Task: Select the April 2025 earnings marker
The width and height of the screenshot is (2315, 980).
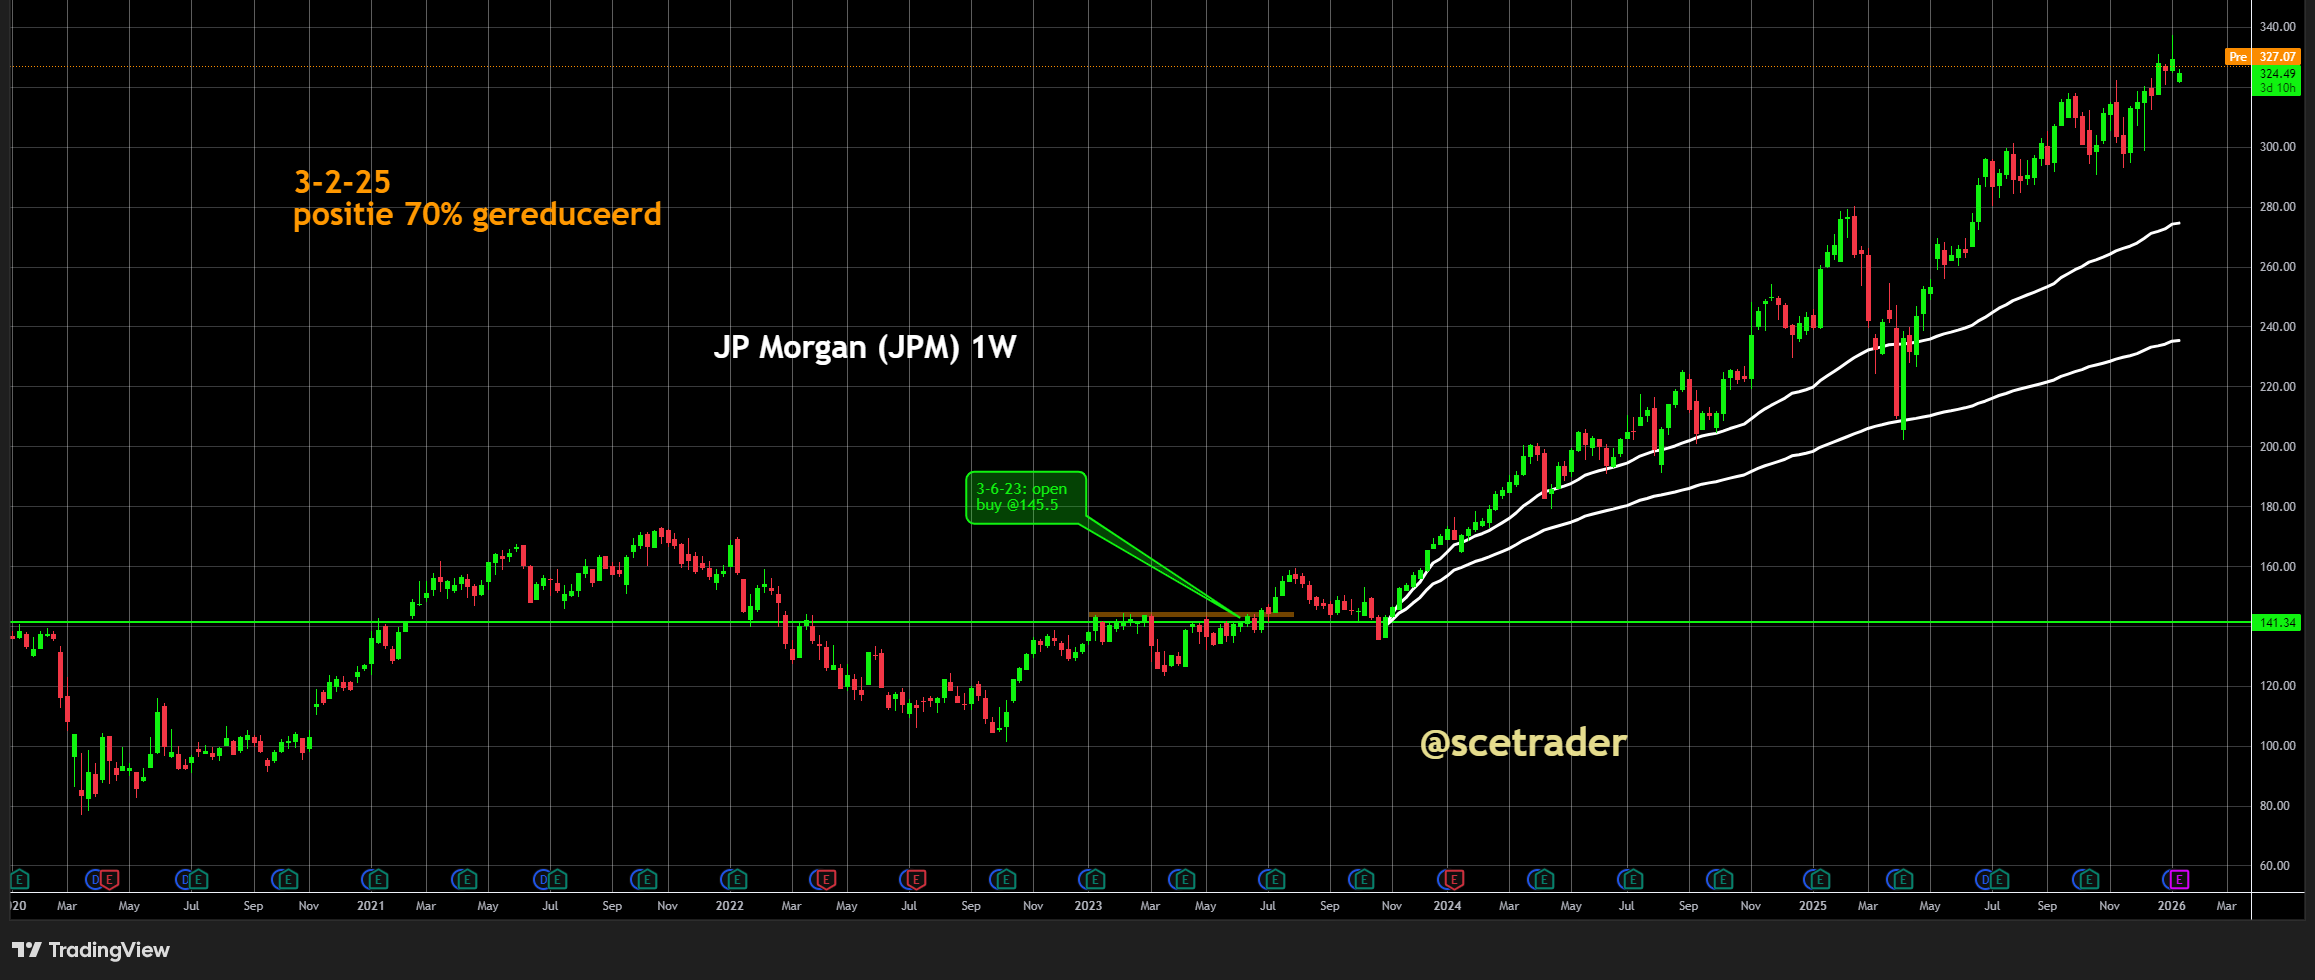Action: (1902, 880)
